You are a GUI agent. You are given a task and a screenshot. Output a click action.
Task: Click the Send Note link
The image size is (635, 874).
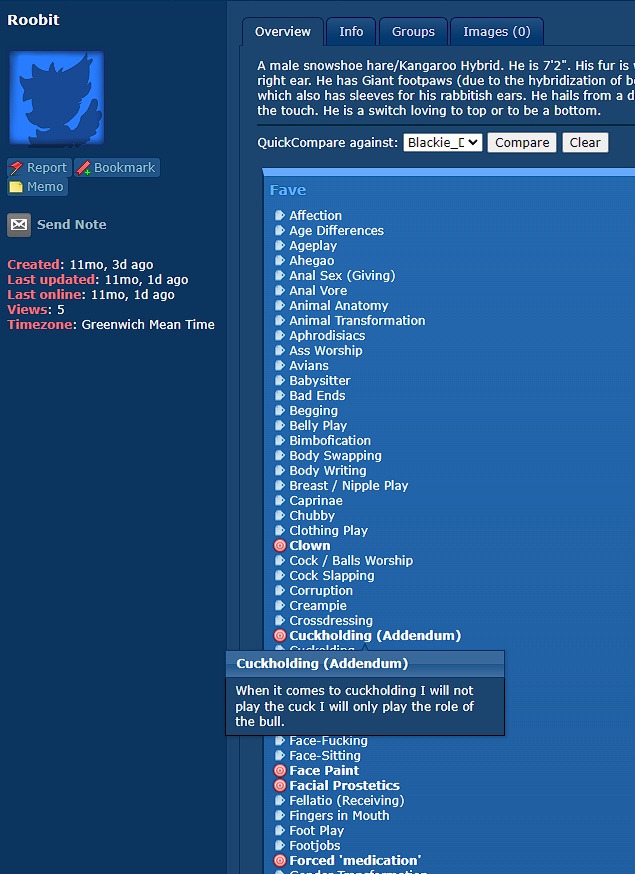pos(71,225)
